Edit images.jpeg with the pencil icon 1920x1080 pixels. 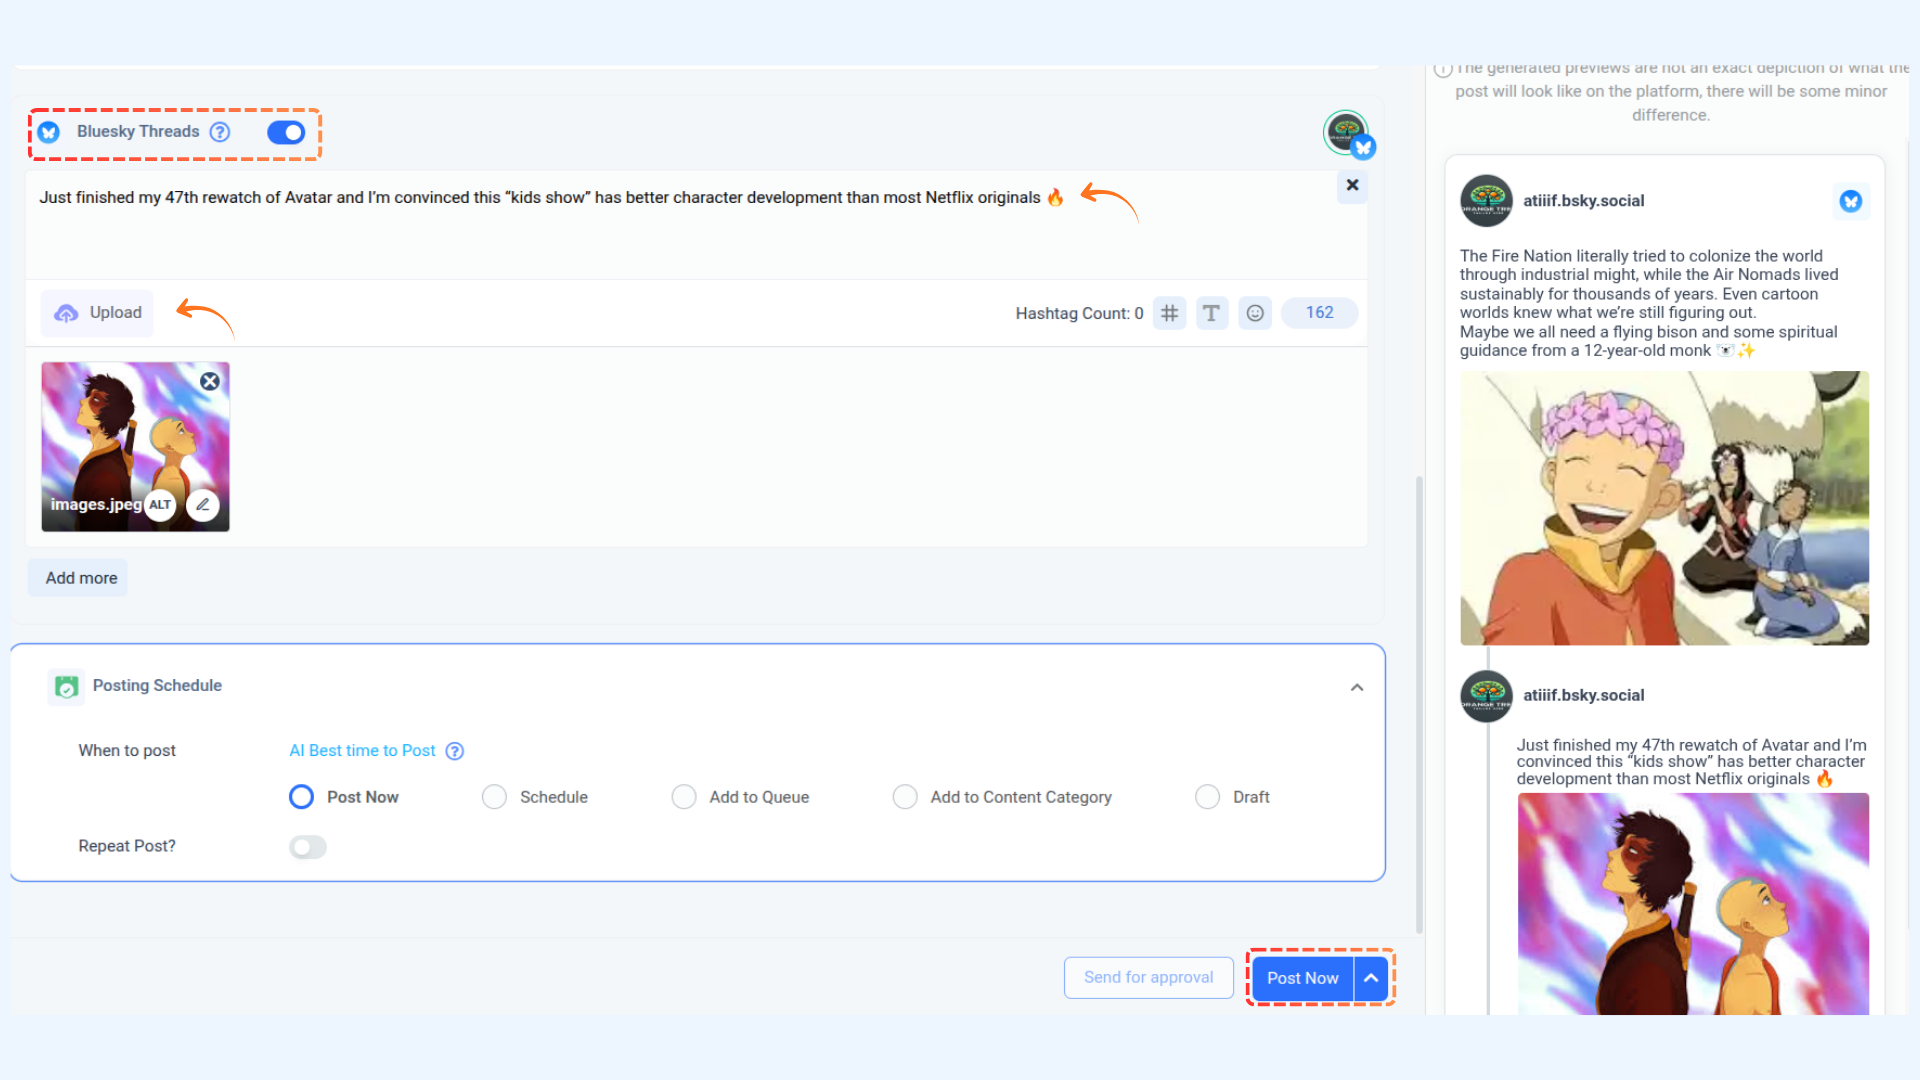point(203,505)
